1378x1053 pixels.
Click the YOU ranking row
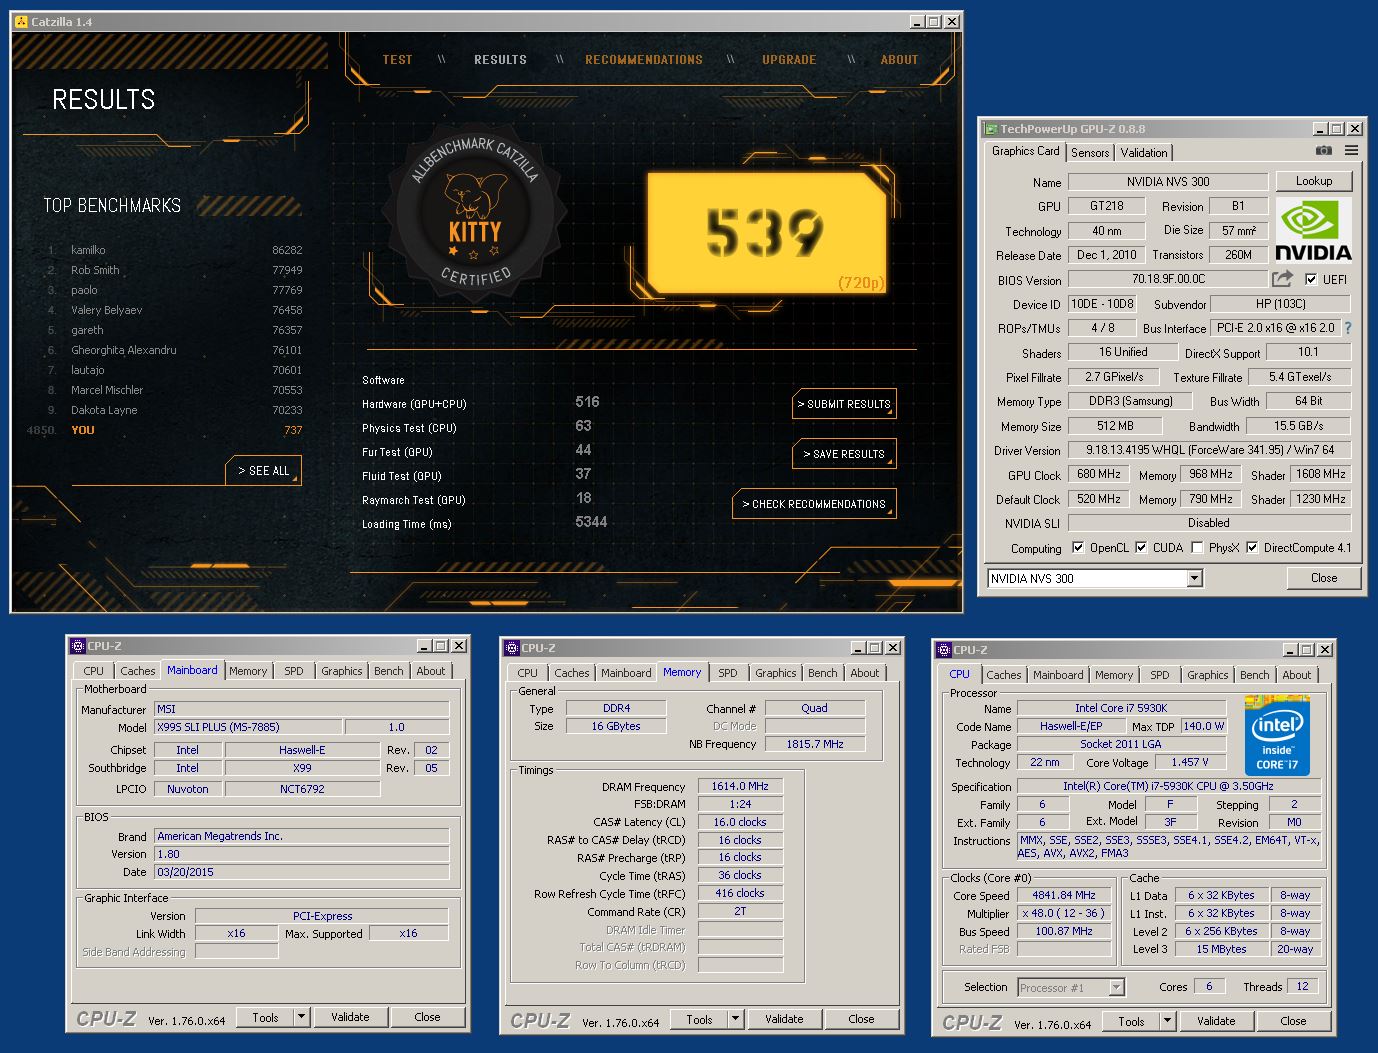(x=165, y=430)
